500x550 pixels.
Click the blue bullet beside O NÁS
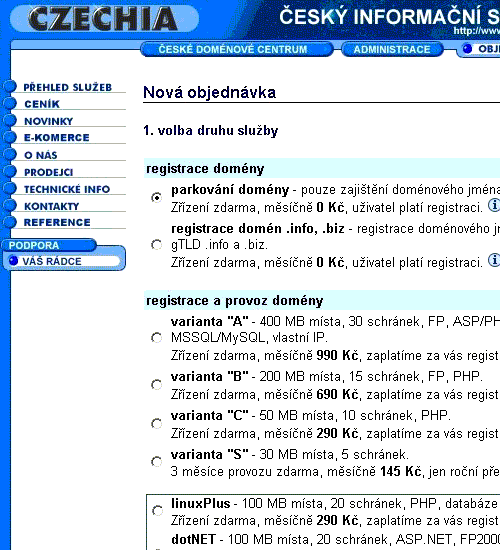[x=10, y=154]
